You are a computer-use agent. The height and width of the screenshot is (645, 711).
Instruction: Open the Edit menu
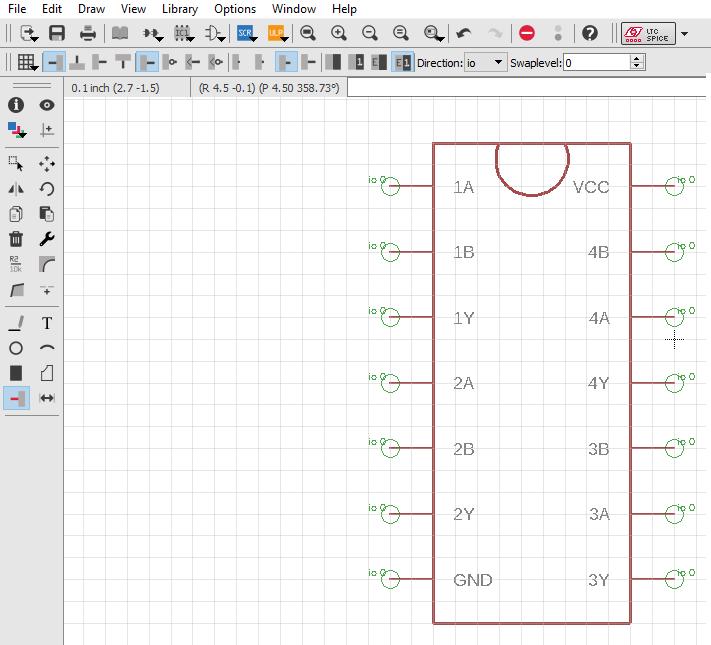(52, 9)
